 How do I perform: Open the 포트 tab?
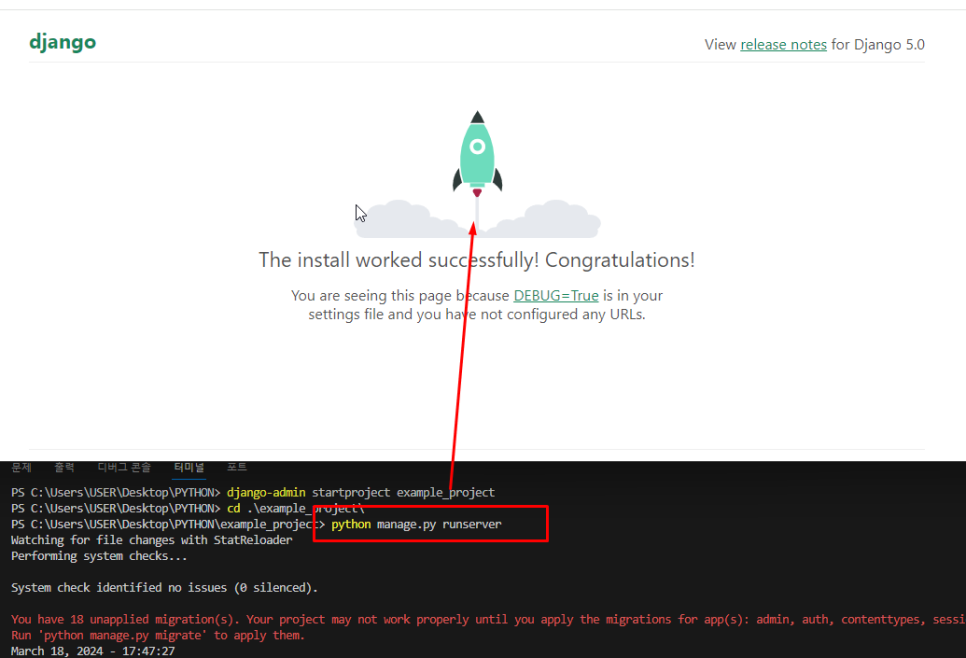click(237, 468)
